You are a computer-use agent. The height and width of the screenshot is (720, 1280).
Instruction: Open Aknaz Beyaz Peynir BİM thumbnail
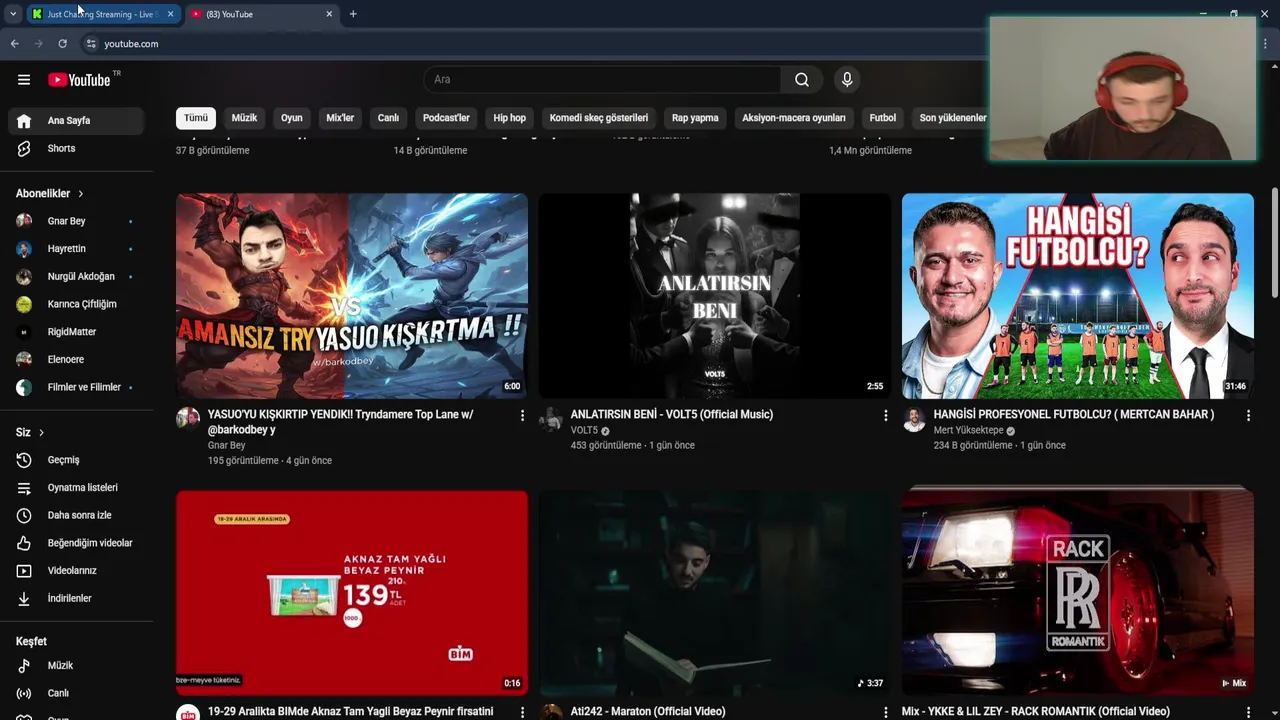click(x=352, y=593)
